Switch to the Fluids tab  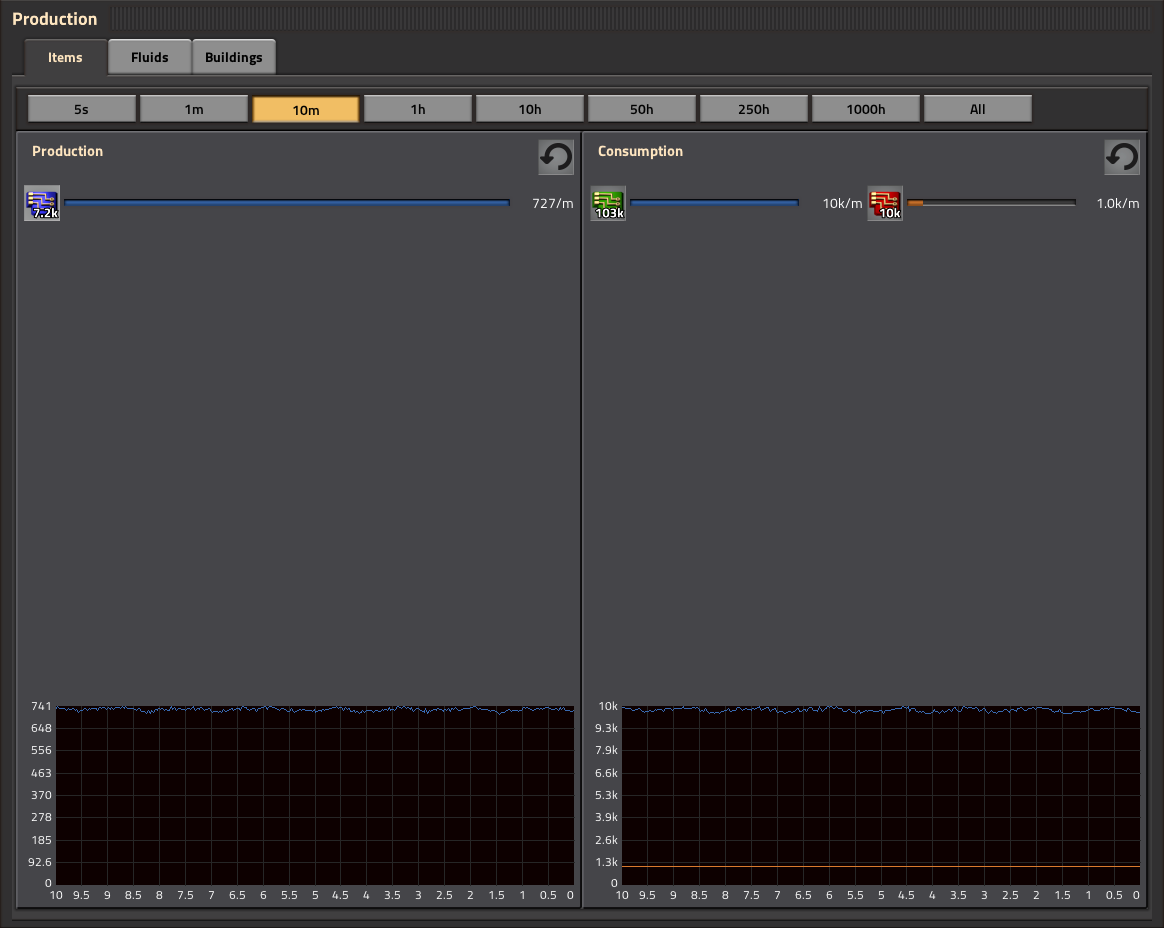click(149, 57)
